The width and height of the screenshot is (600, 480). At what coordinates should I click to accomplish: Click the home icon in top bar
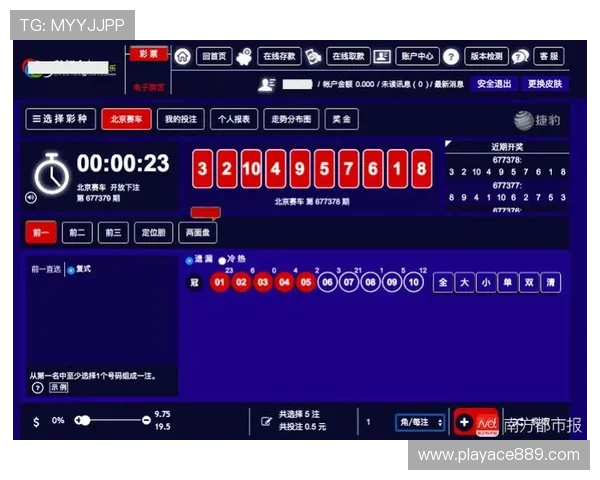(x=182, y=57)
